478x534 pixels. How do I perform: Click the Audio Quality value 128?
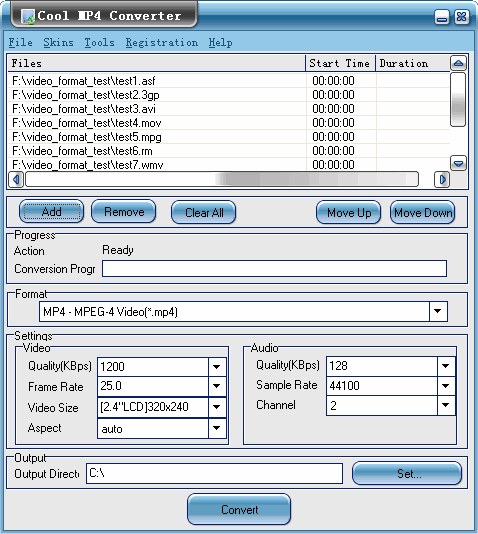pos(338,366)
